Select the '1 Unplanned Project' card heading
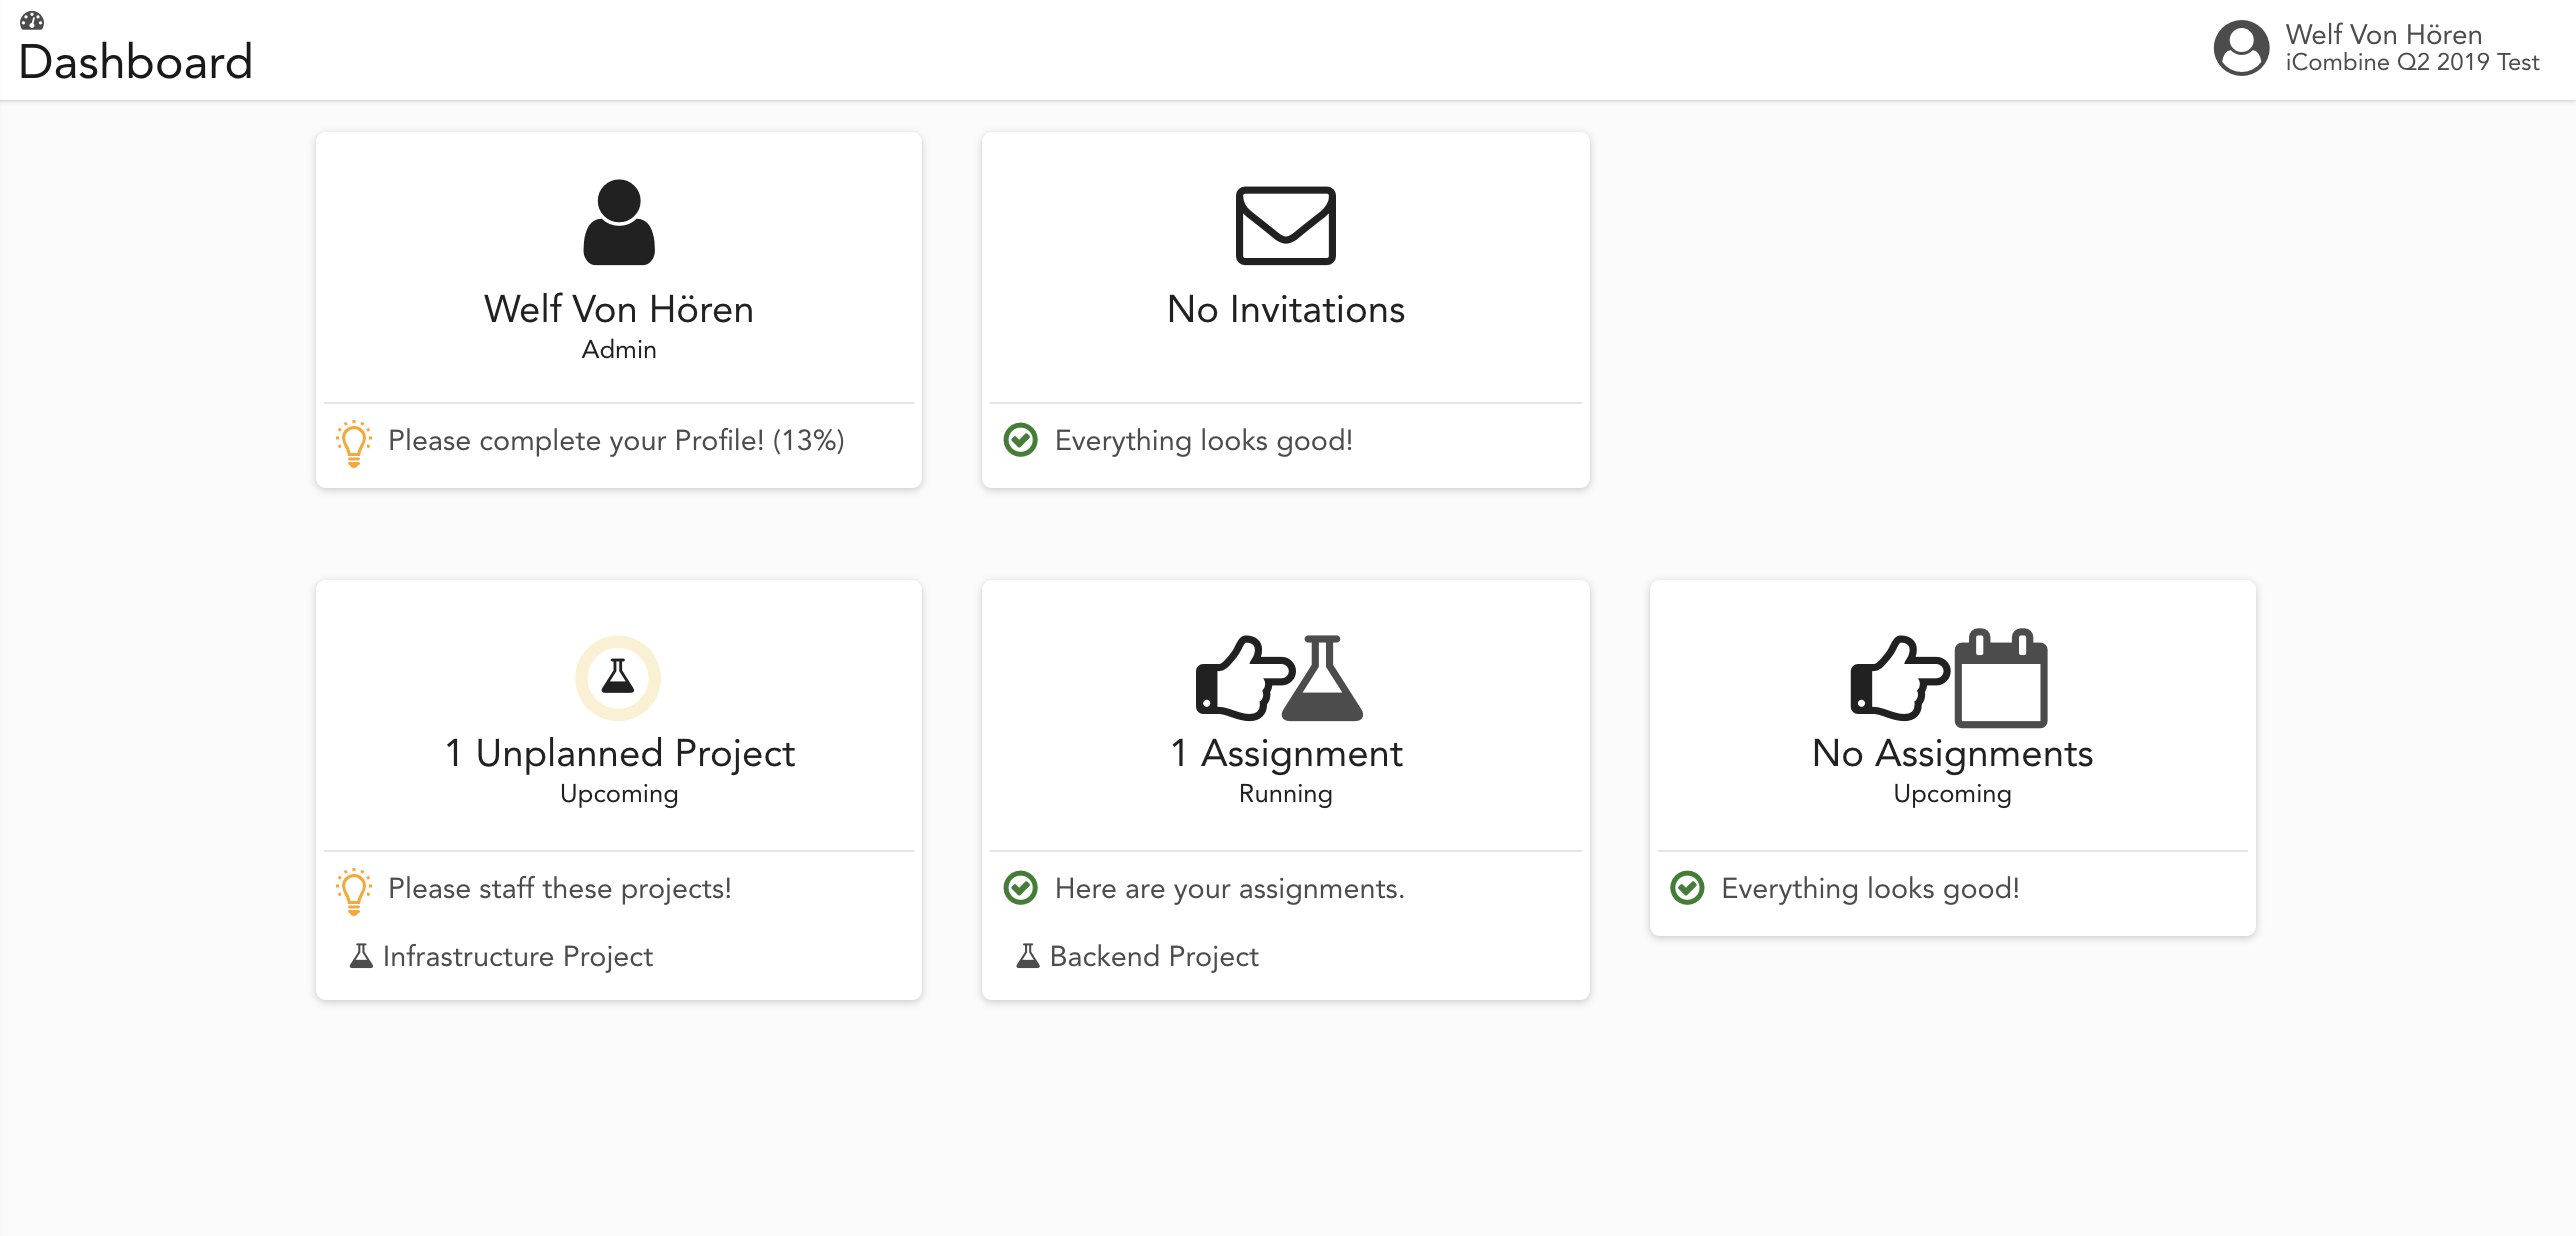 619,753
